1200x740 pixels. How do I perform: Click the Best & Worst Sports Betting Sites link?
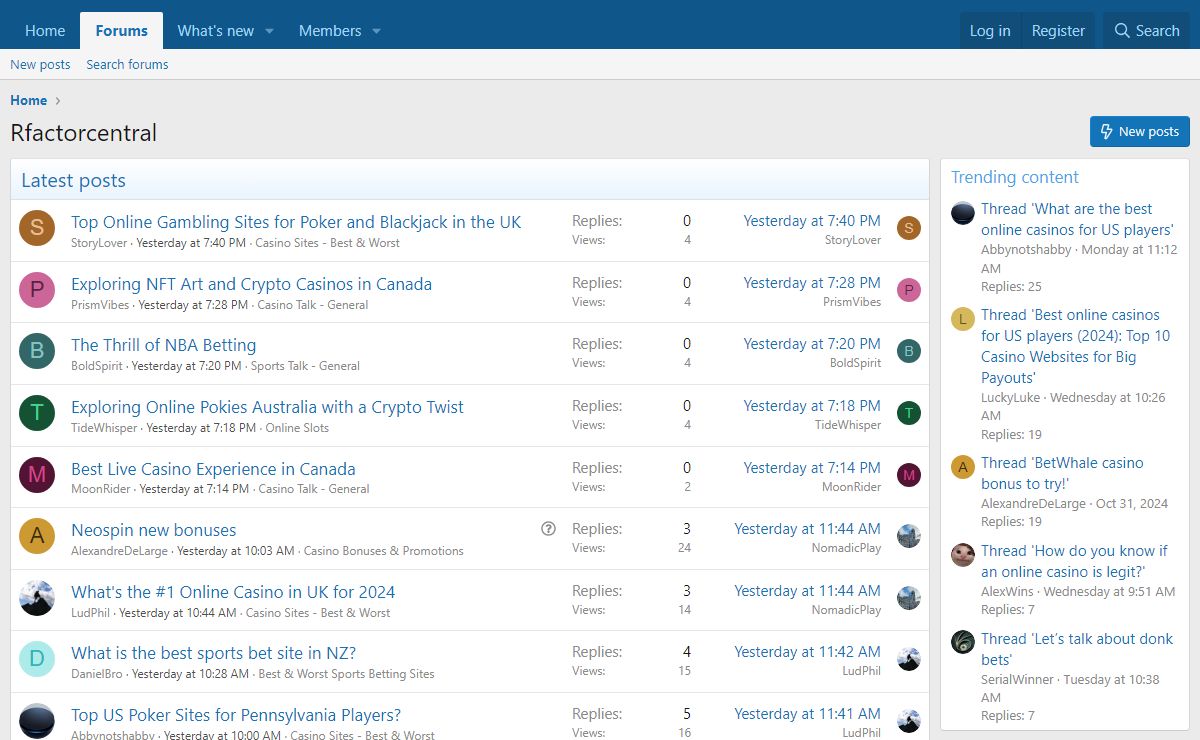tap(346, 674)
